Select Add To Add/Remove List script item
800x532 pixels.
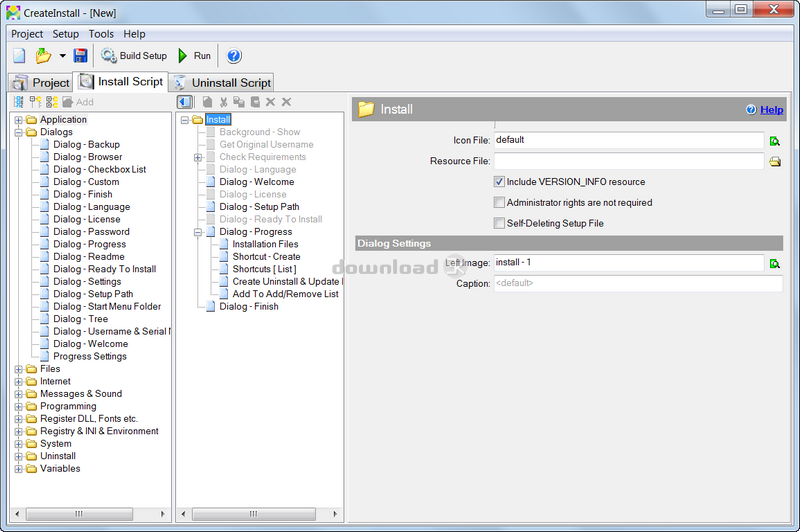(285, 294)
